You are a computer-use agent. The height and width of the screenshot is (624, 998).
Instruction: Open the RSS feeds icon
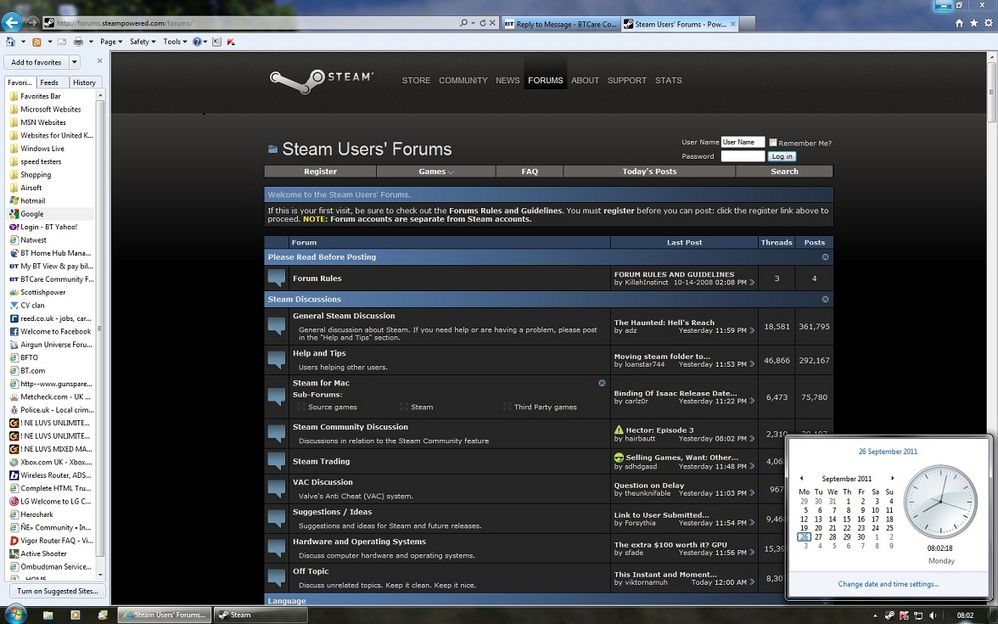pyautogui.click(x=37, y=42)
